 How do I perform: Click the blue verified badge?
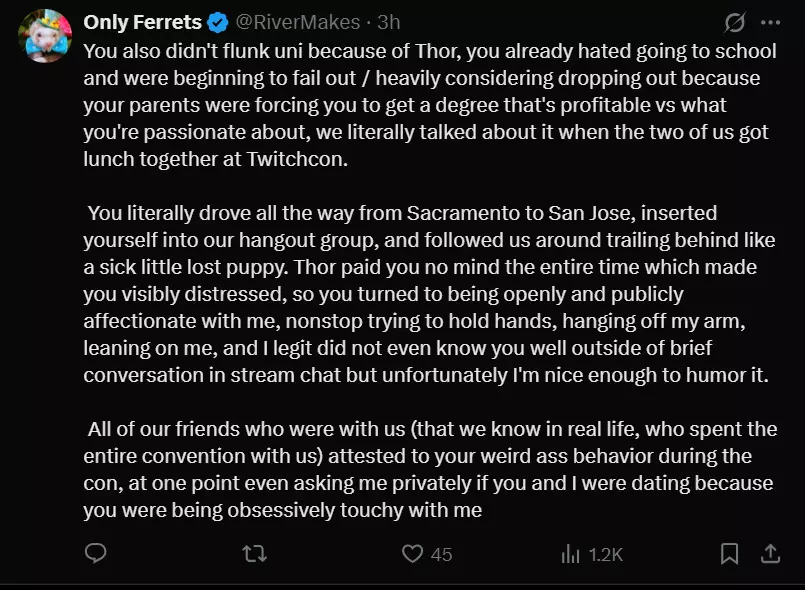pos(218,23)
